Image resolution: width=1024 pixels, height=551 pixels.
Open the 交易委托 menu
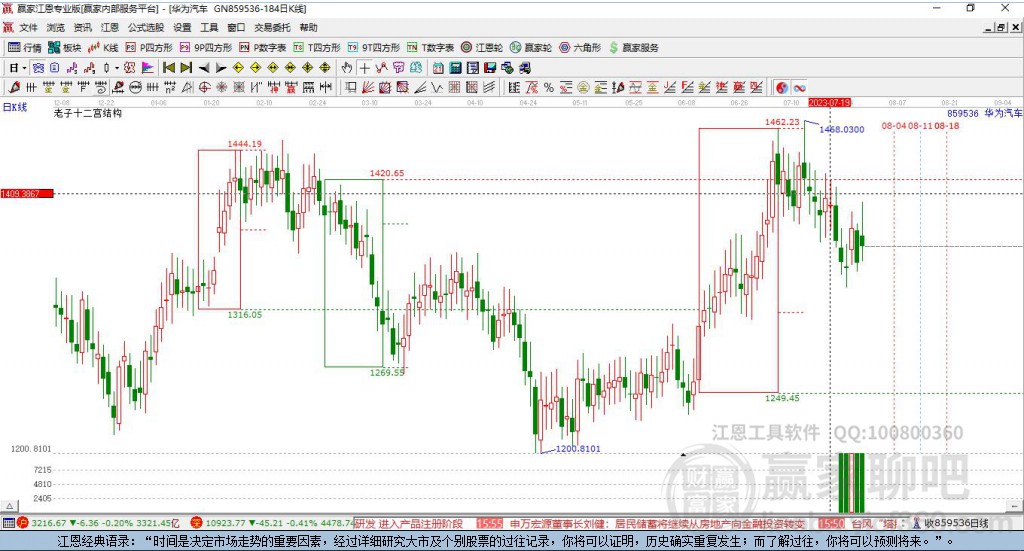272,27
